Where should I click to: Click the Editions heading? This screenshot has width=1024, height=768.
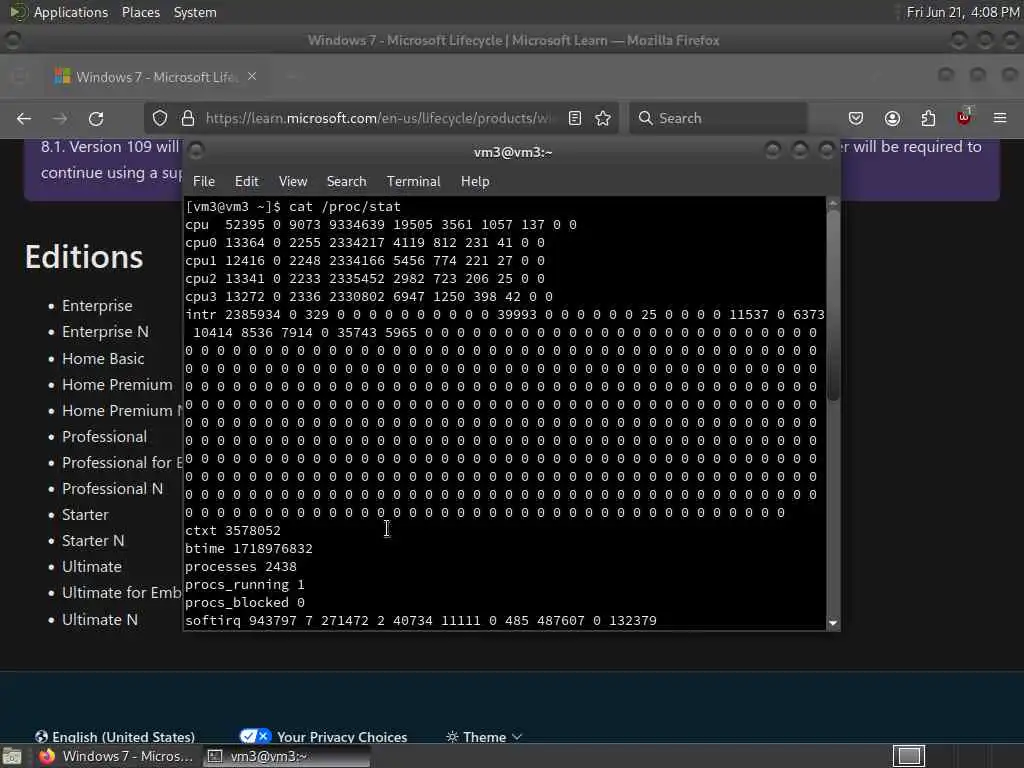tap(84, 257)
